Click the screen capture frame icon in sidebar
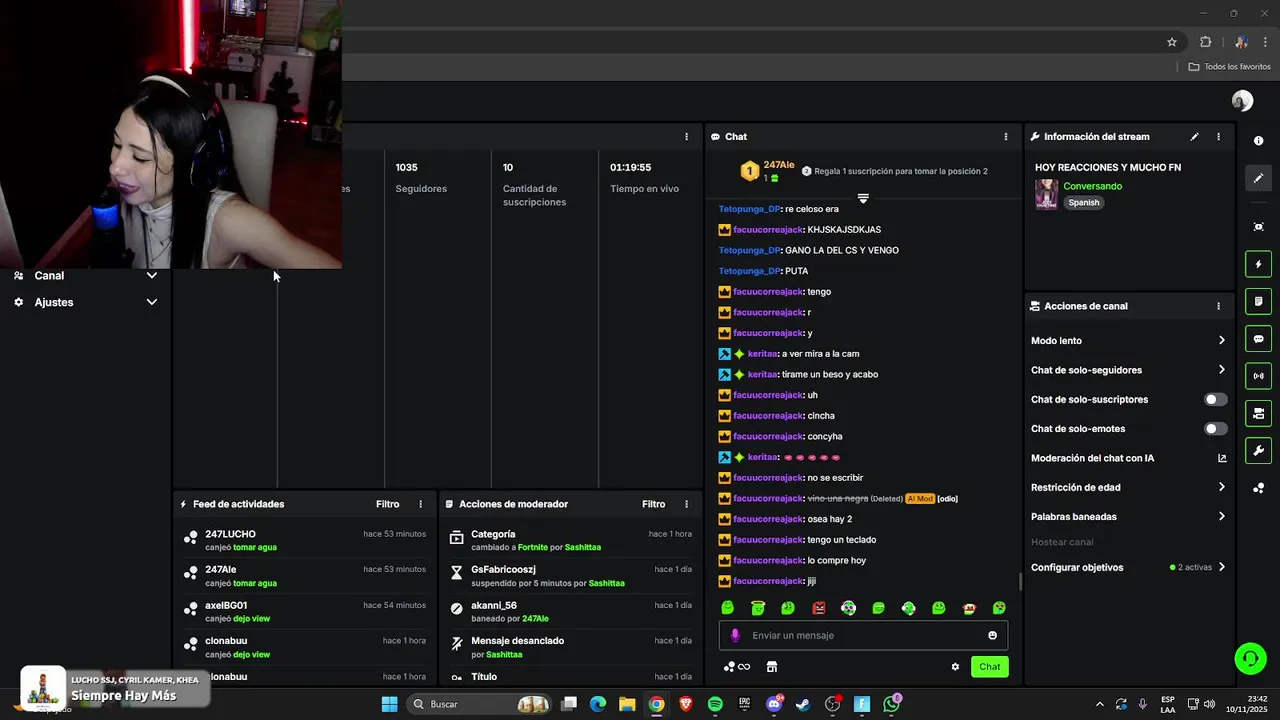This screenshot has width=1280, height=720. [1259, 227]
